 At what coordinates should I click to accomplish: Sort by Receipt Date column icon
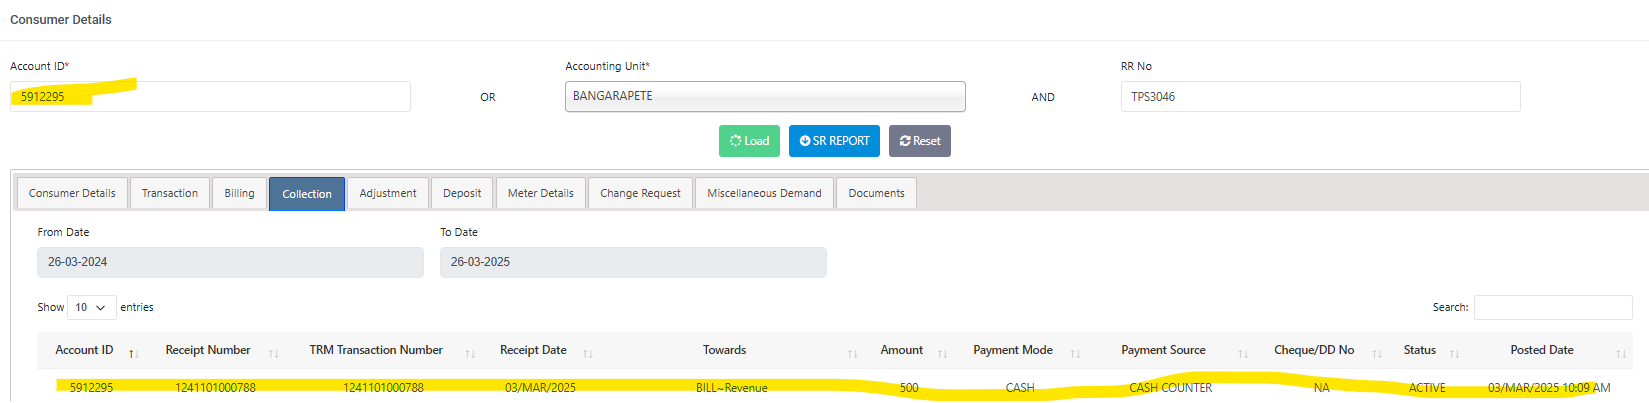click(588, 354)
